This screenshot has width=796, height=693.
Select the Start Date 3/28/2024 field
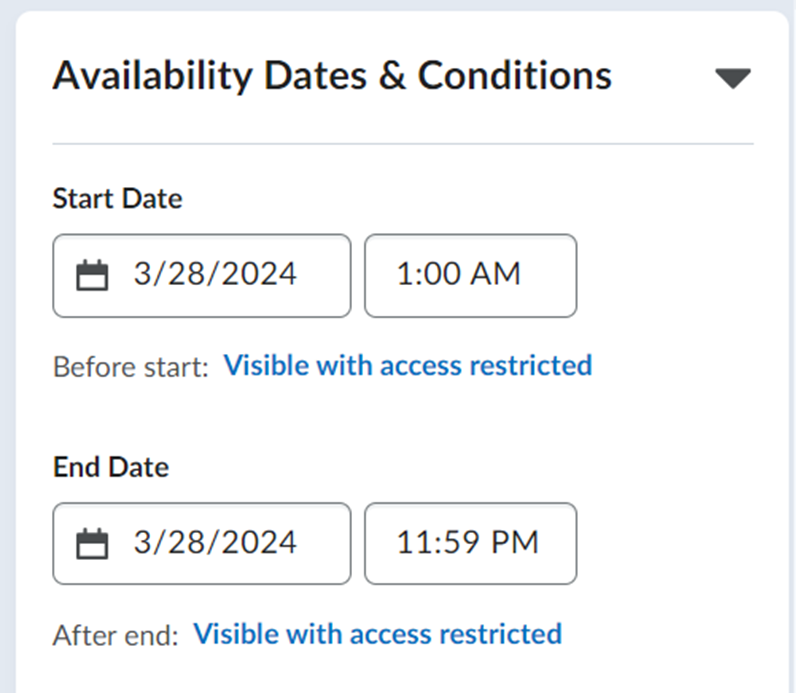[x=202, y=276]
